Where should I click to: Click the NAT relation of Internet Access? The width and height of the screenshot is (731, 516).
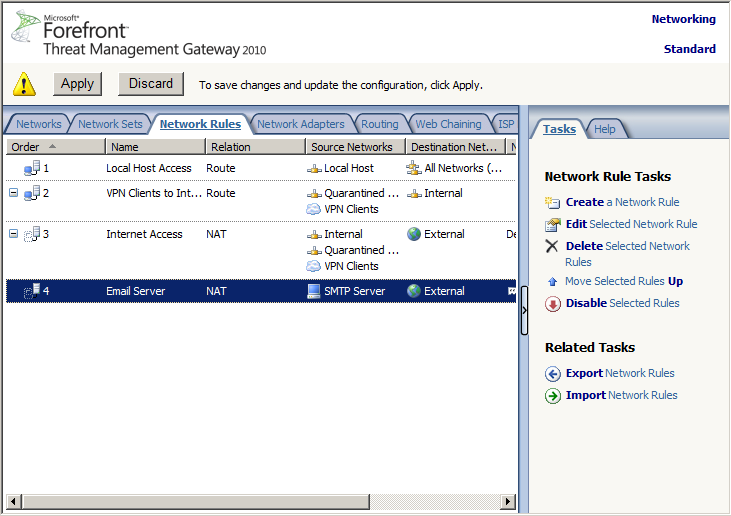[x=216, y=234]
